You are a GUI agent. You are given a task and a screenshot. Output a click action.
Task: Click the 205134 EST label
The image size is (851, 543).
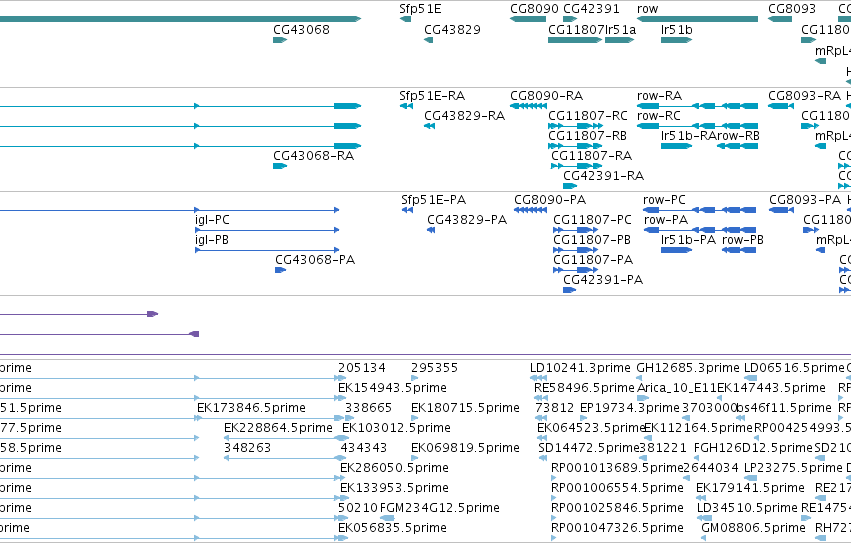point(361,369)
